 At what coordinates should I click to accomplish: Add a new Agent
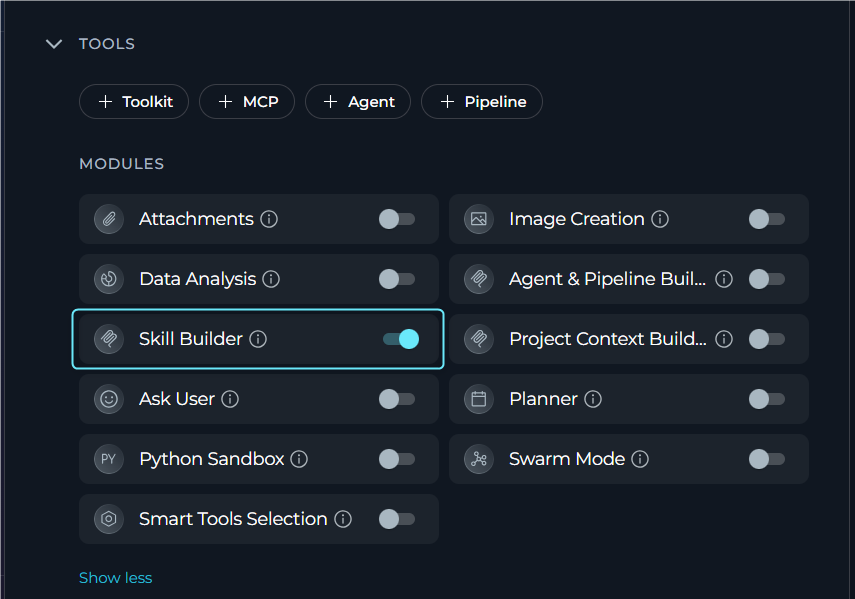(x=358, y=101)
